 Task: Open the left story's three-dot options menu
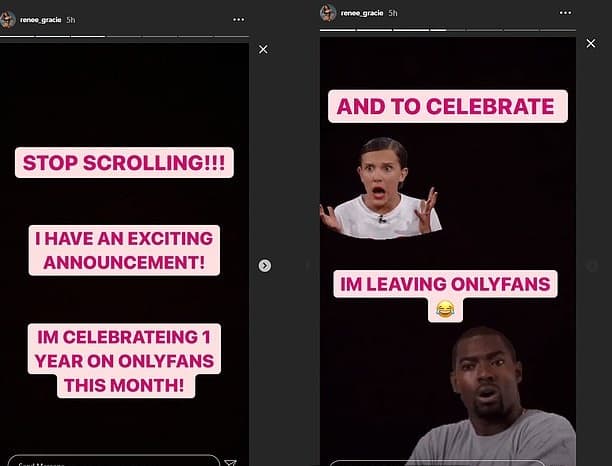(238, 20)
